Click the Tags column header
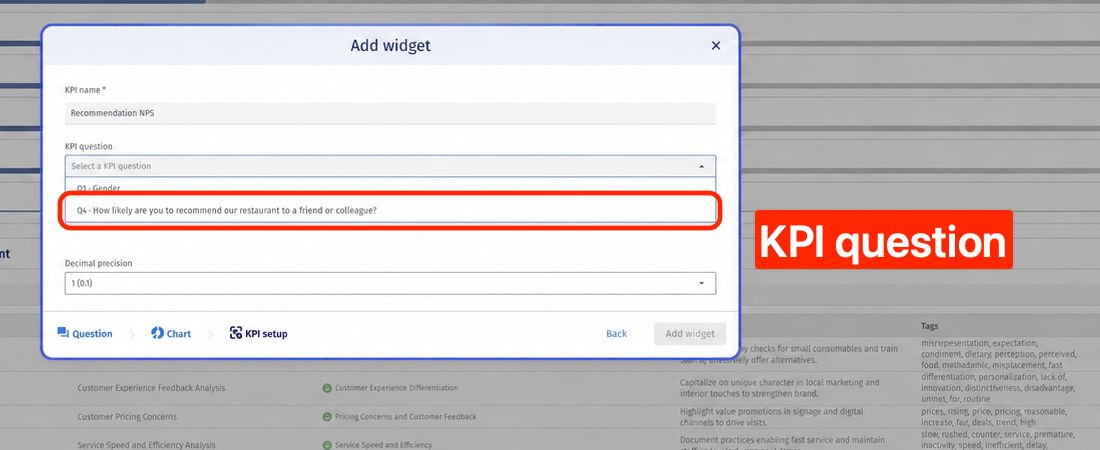1100x450 pixels. 931,326
